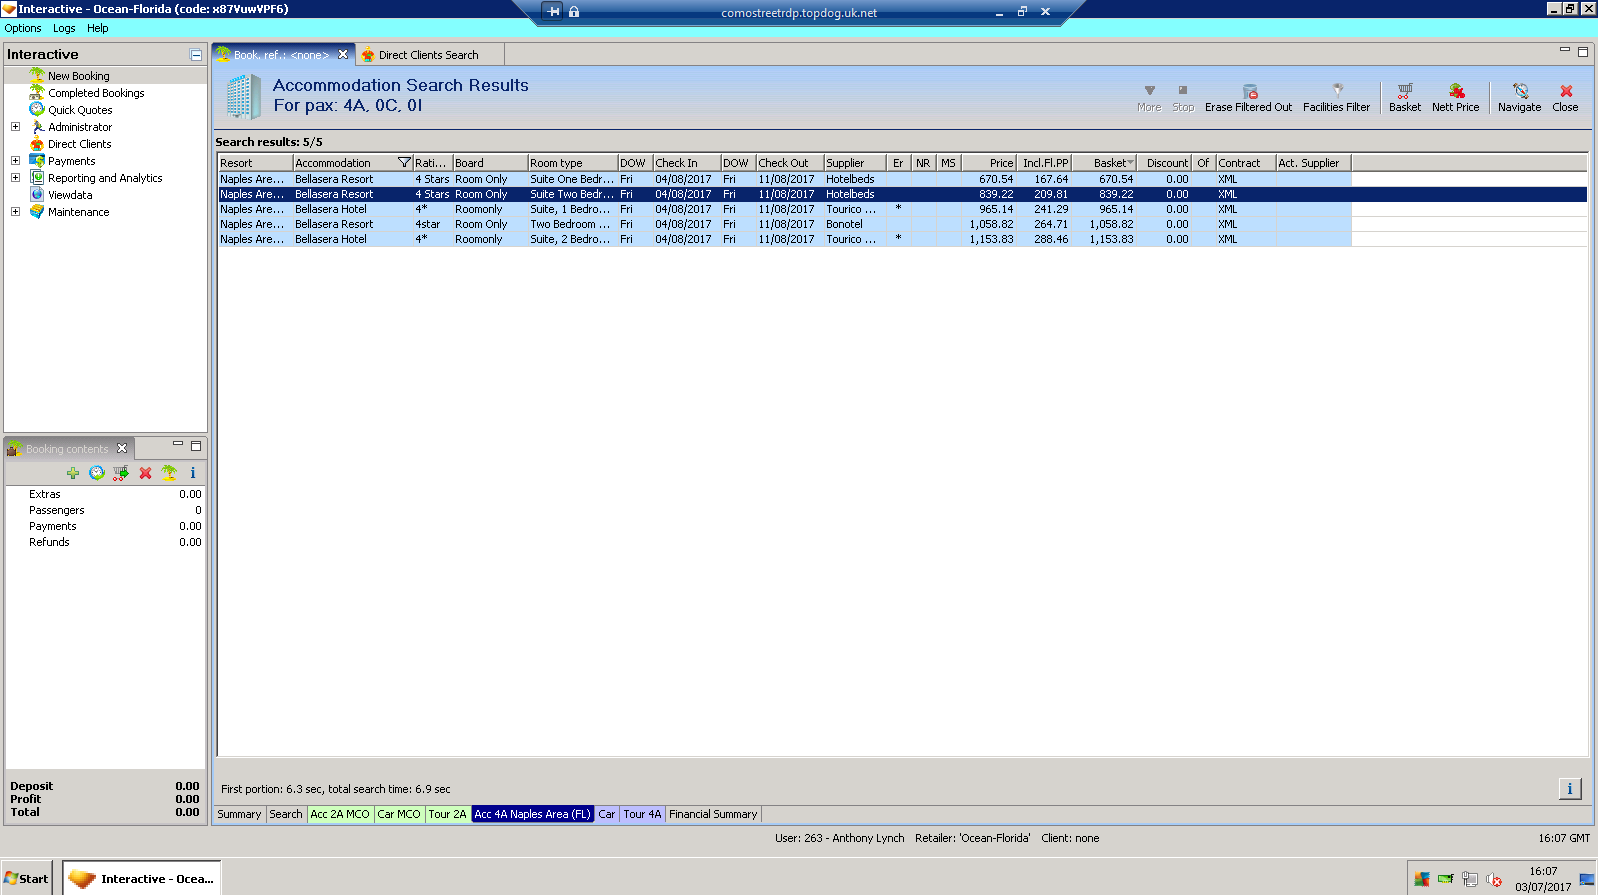Switch to the Direct Clients Search tab
This screenshot has width=1598, height=895.
pos(428,55)
